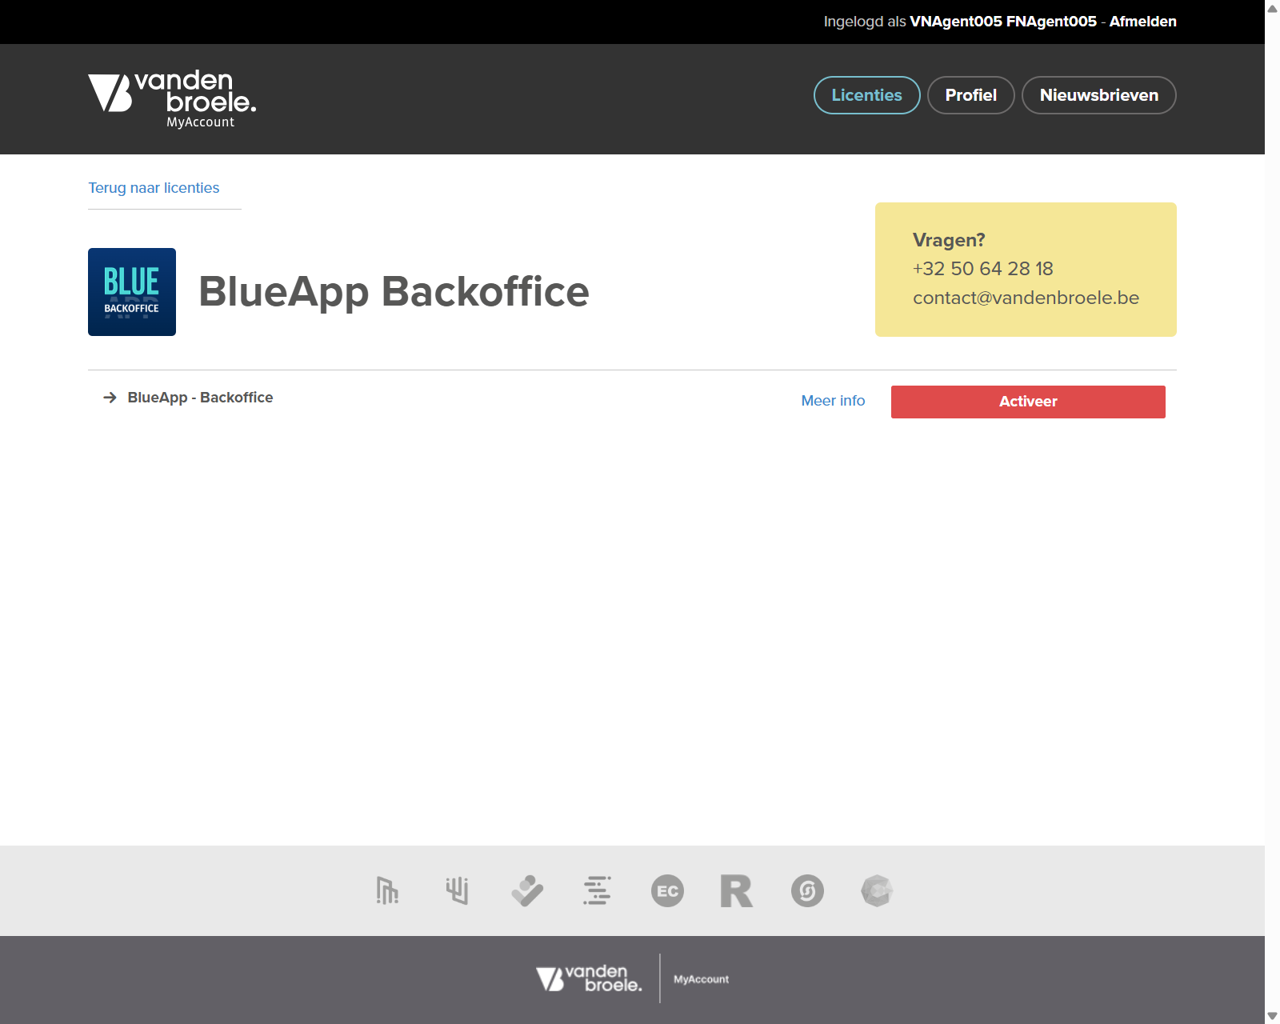Click the circular S-link icon in footer
The height and width of the screenshot is (1024, 1280).
tap(807, 890)
